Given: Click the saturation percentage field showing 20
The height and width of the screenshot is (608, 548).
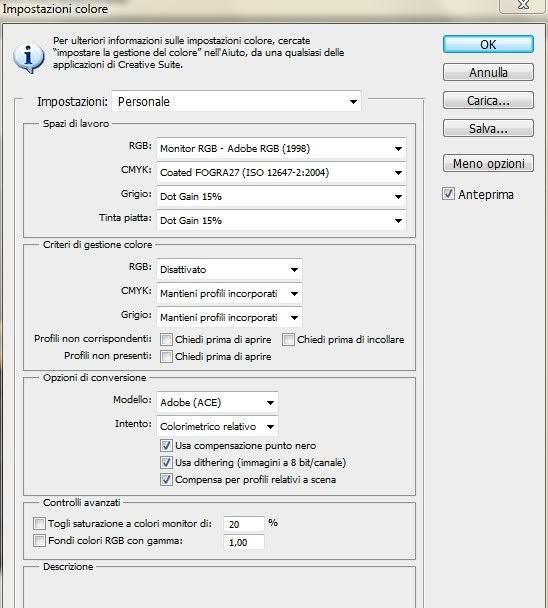Looking at the screenshot, I should click(244, 524).
